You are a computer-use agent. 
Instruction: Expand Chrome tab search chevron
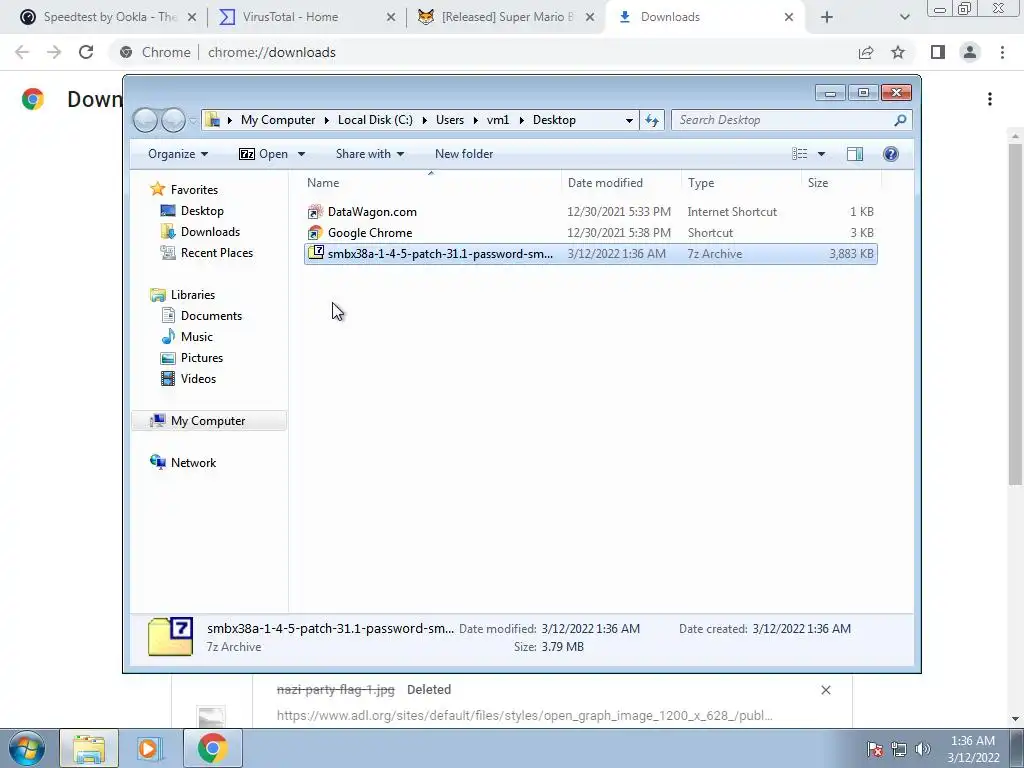pos(904,17)
